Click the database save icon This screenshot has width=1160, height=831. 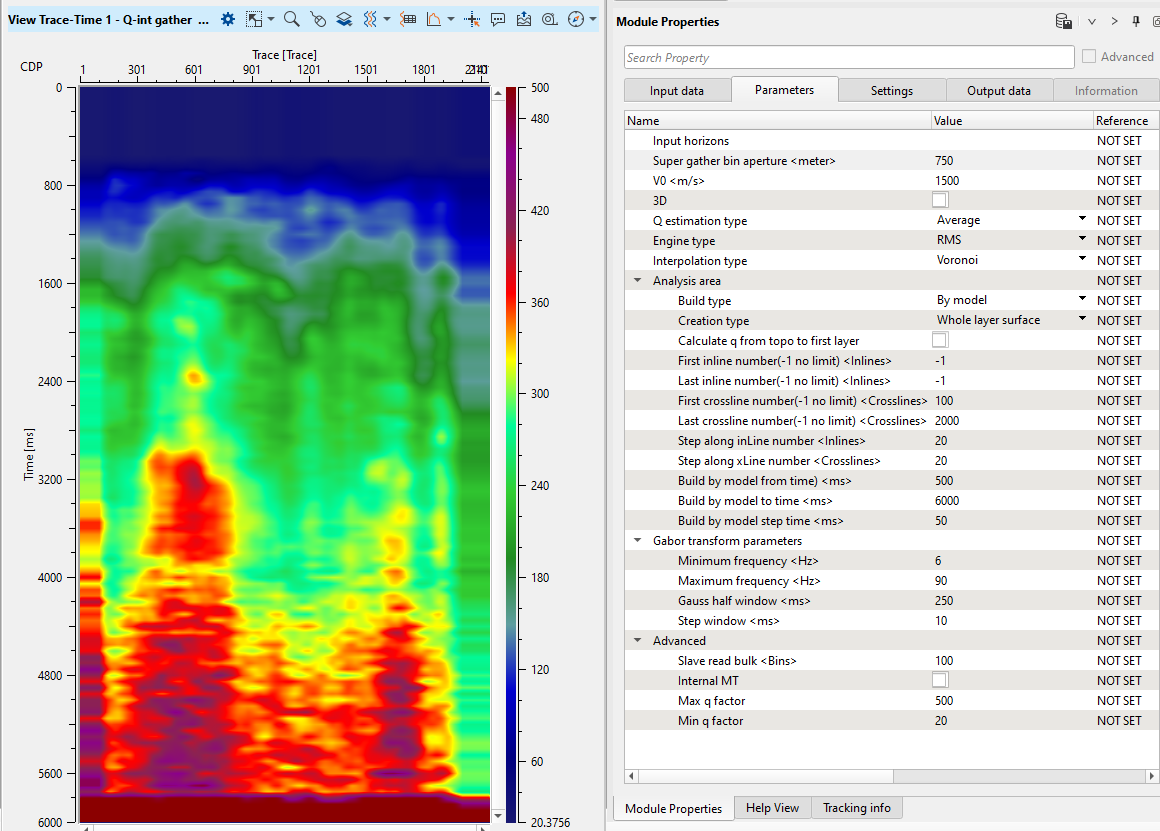1064,21
